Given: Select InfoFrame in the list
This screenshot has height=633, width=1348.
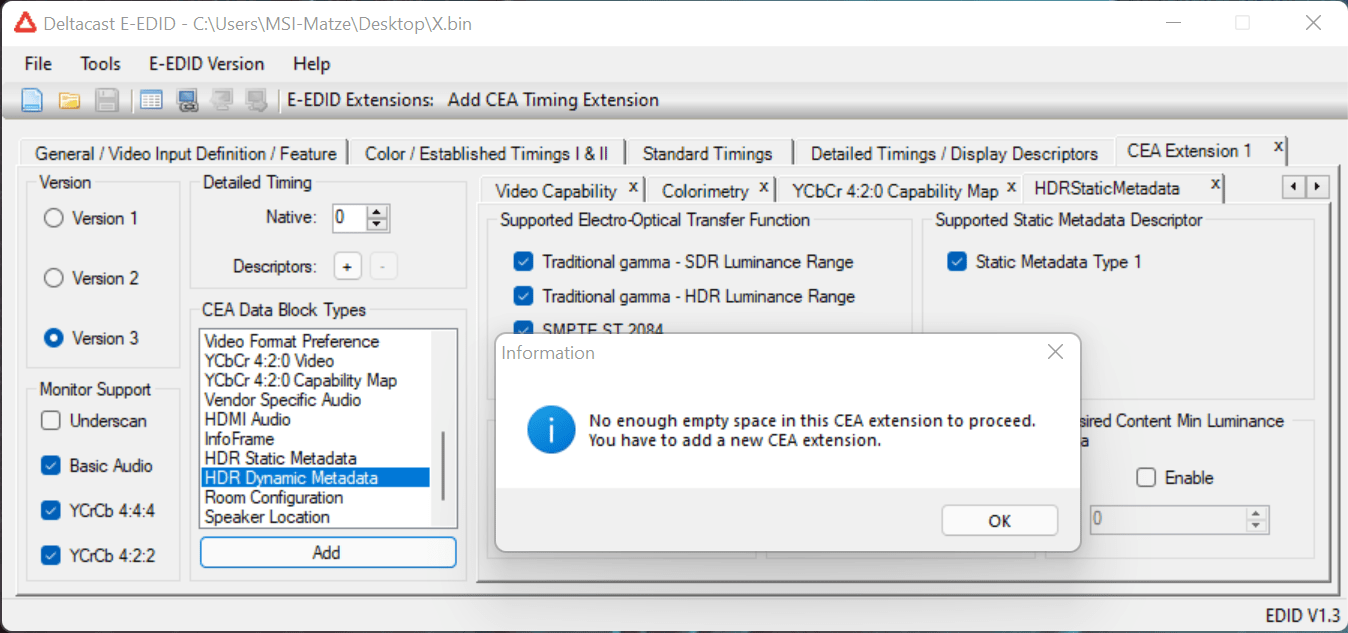Looking at the screenshot, I should [315, 439].
